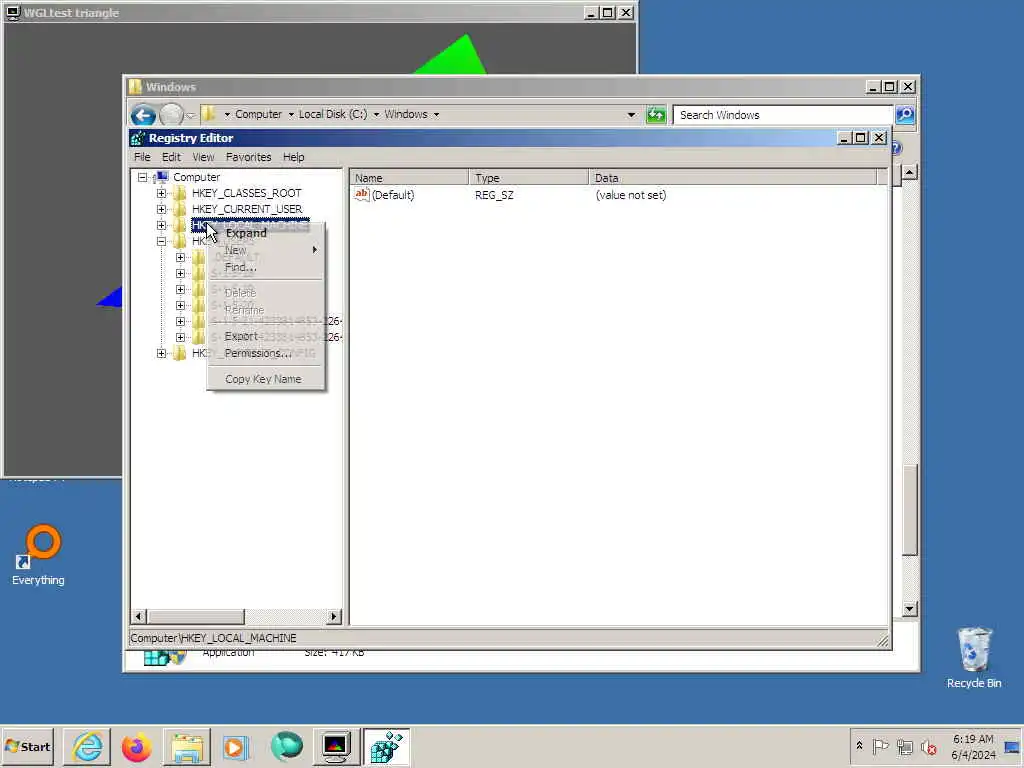The width and height of the screenshot is (1024, 768).
Task: Click the Registry Editor title bar icon
Action: click(138, 138)
